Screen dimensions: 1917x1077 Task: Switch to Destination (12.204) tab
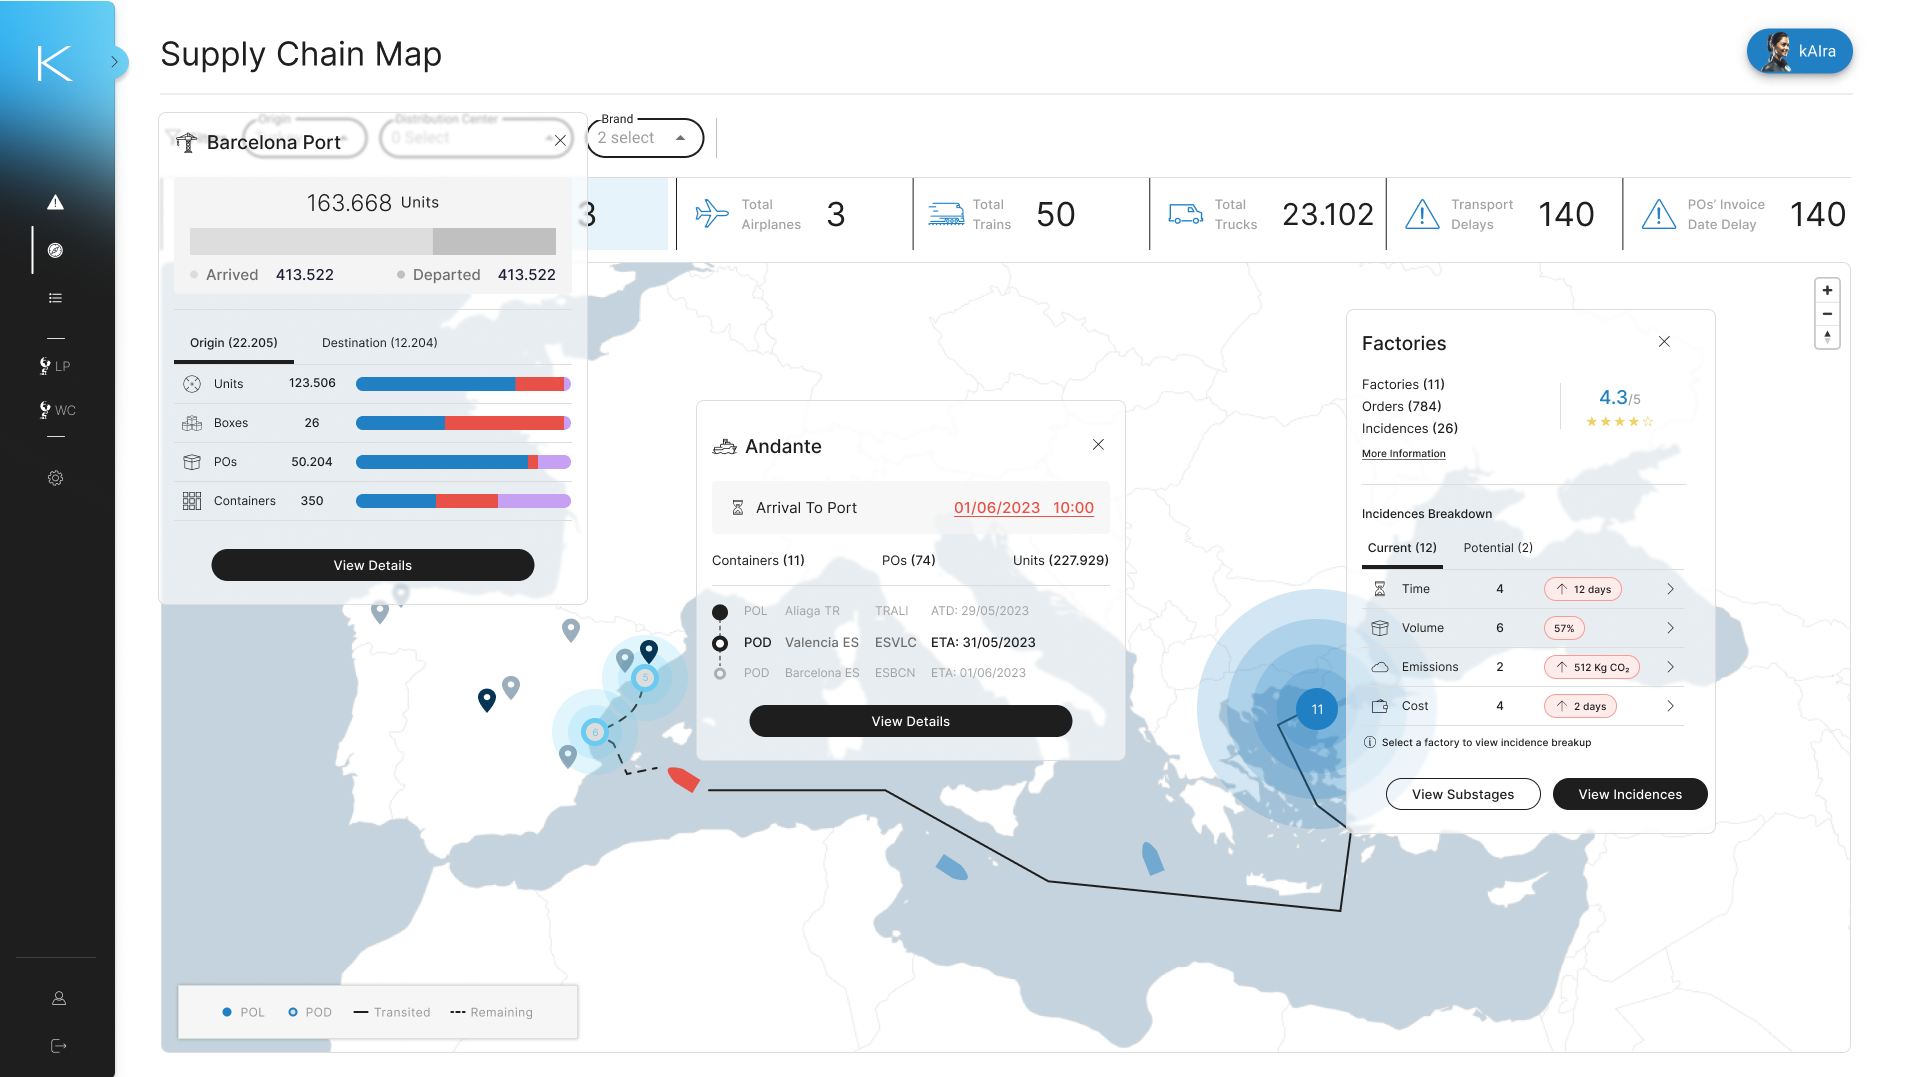[x=379, y=343]
